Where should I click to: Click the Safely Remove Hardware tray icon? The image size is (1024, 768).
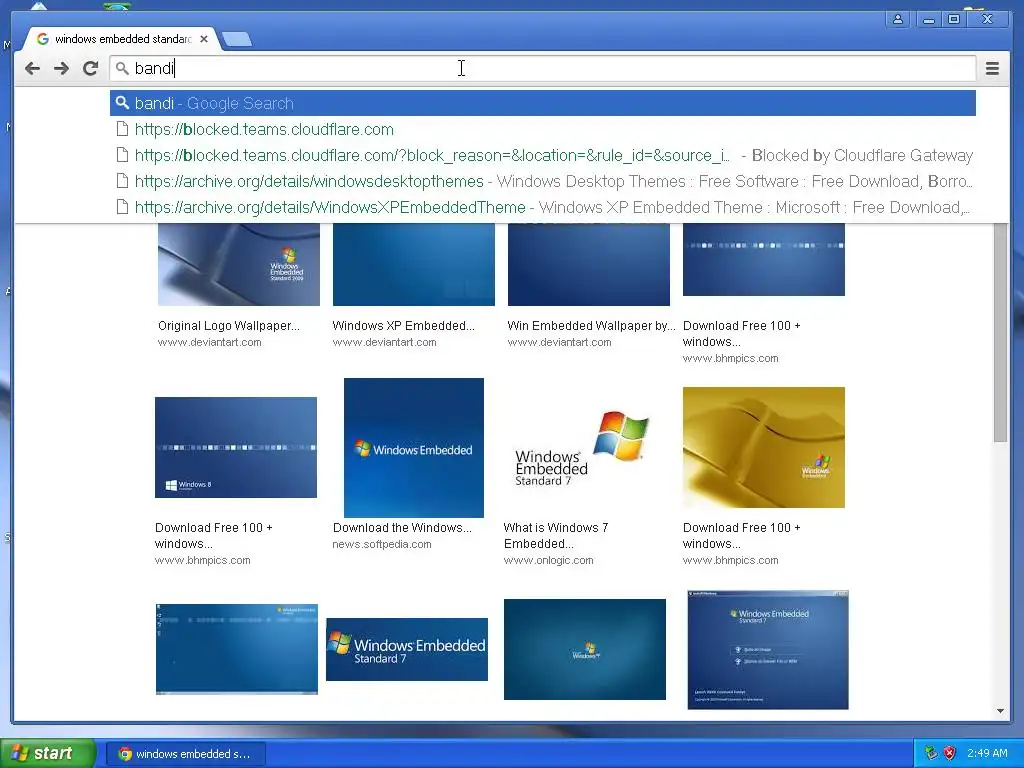click(x=931, y=753)
